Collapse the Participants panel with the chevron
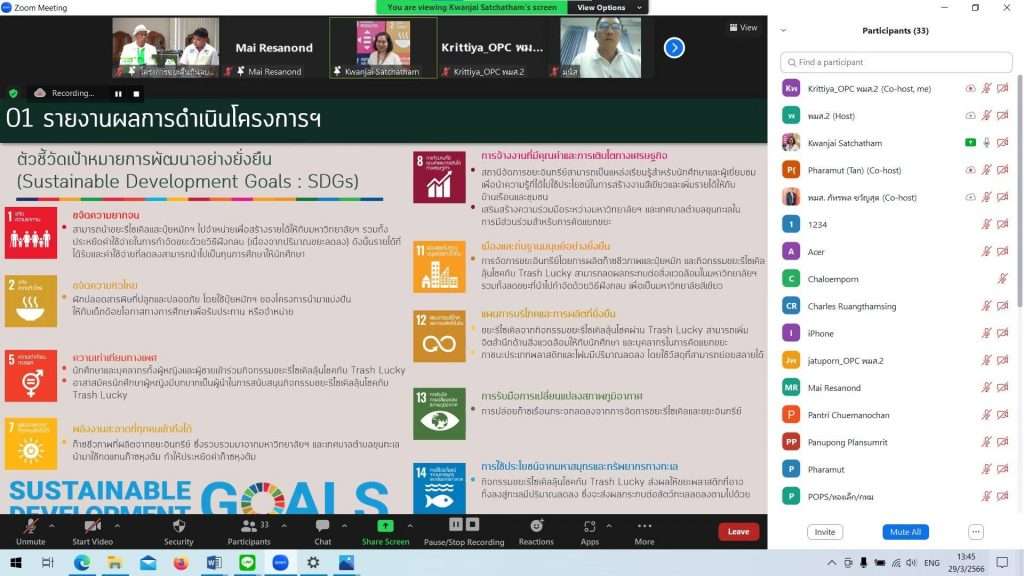This screenshot has width=1024, height=576. [x=783, y=31]
